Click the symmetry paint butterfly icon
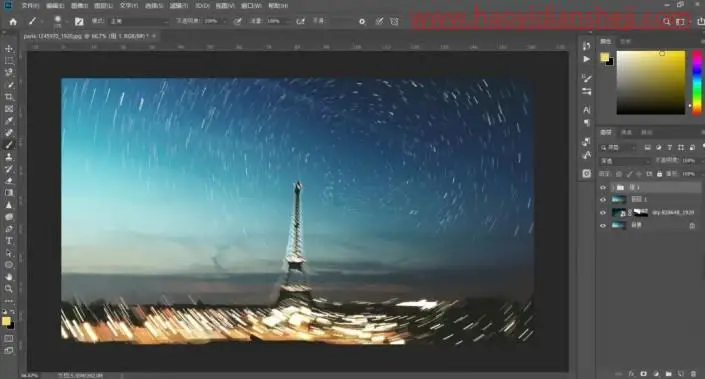 (x=394, y=21)
